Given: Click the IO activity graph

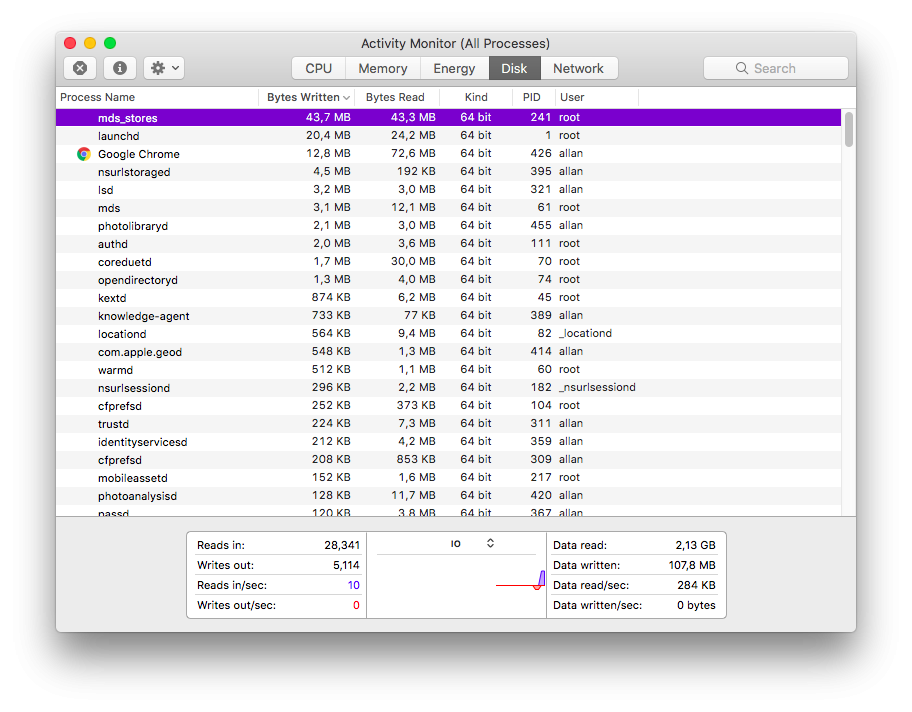Looking at the screenshot, I should 457,585.
